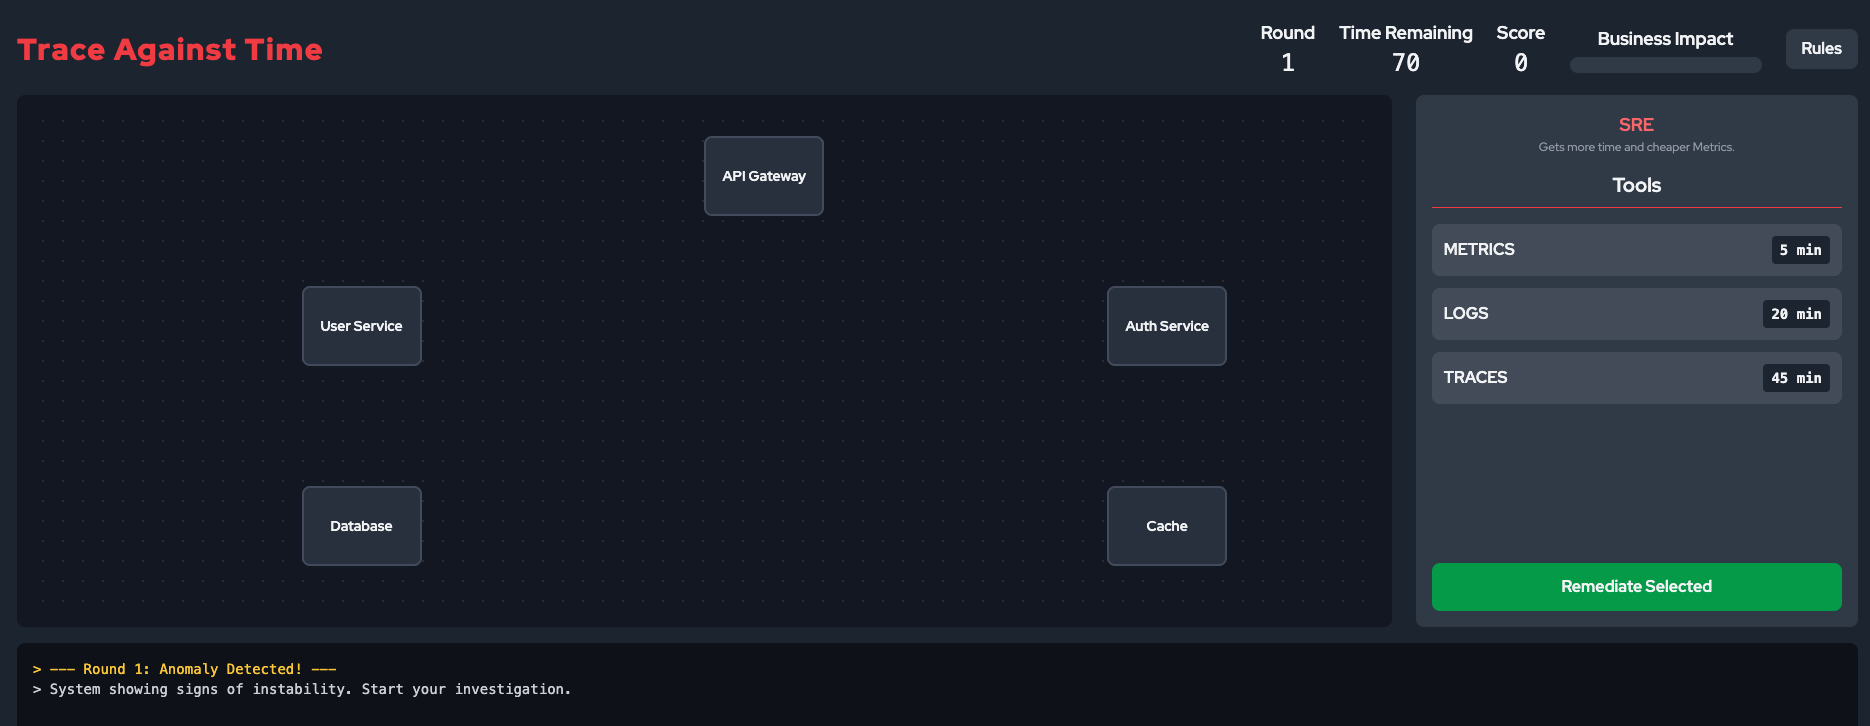Select the User Service node

point(361,326)
